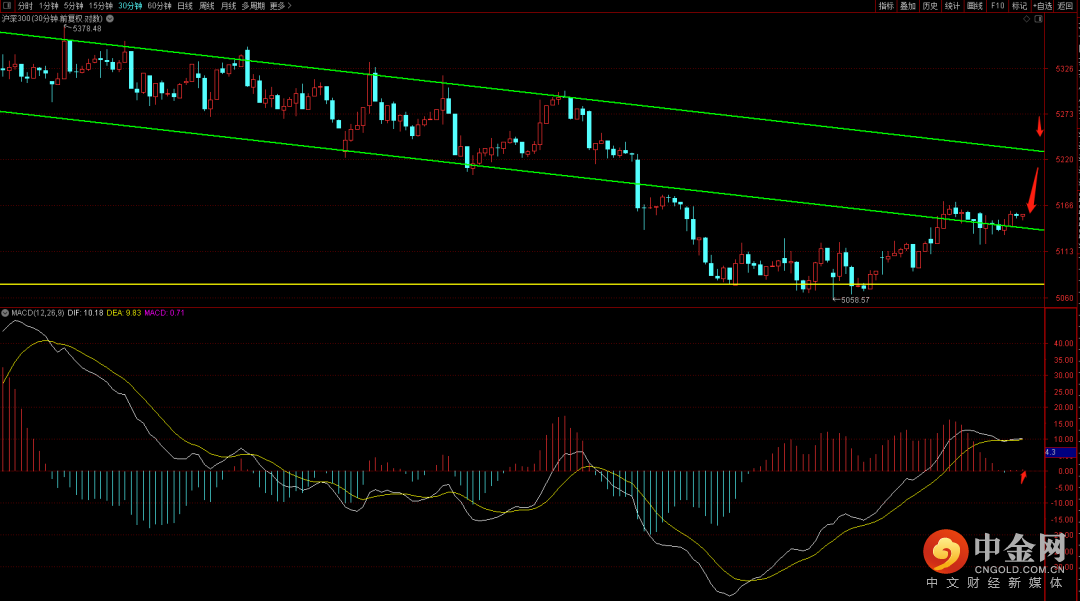Select the 30分钟 period tab
This screenshot has height=601, width=1080.
pos(130,6)
